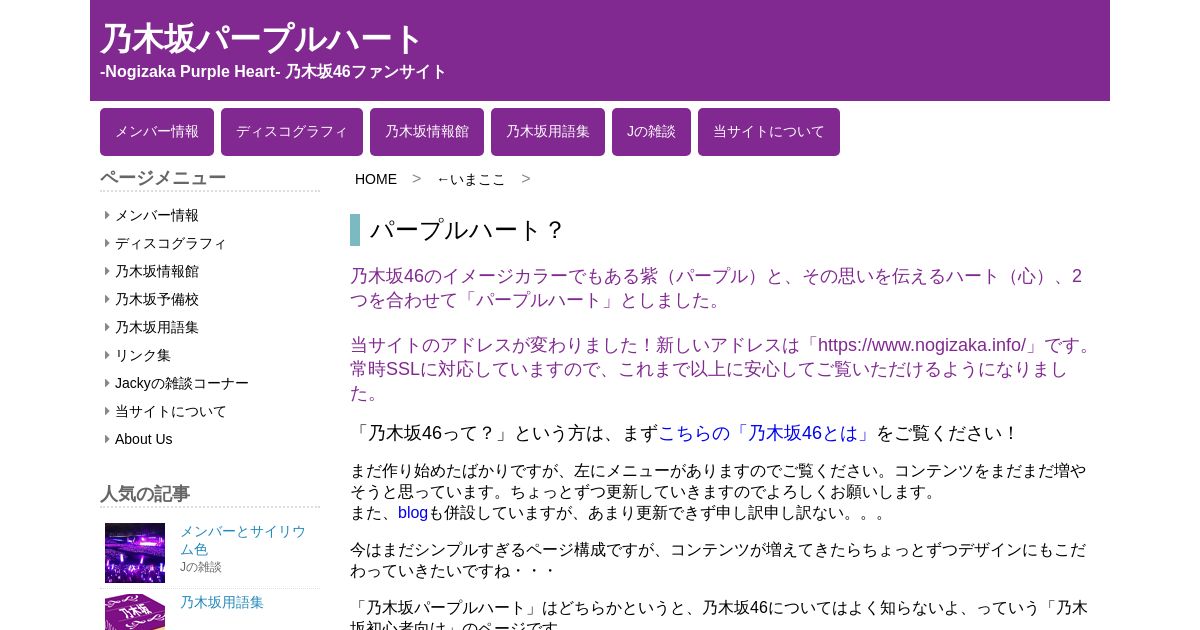Viewport: 1200px width, 630px height.
Task: Select 当サイトについて in the sidebar page menu
Action: (x=171, y=411)
